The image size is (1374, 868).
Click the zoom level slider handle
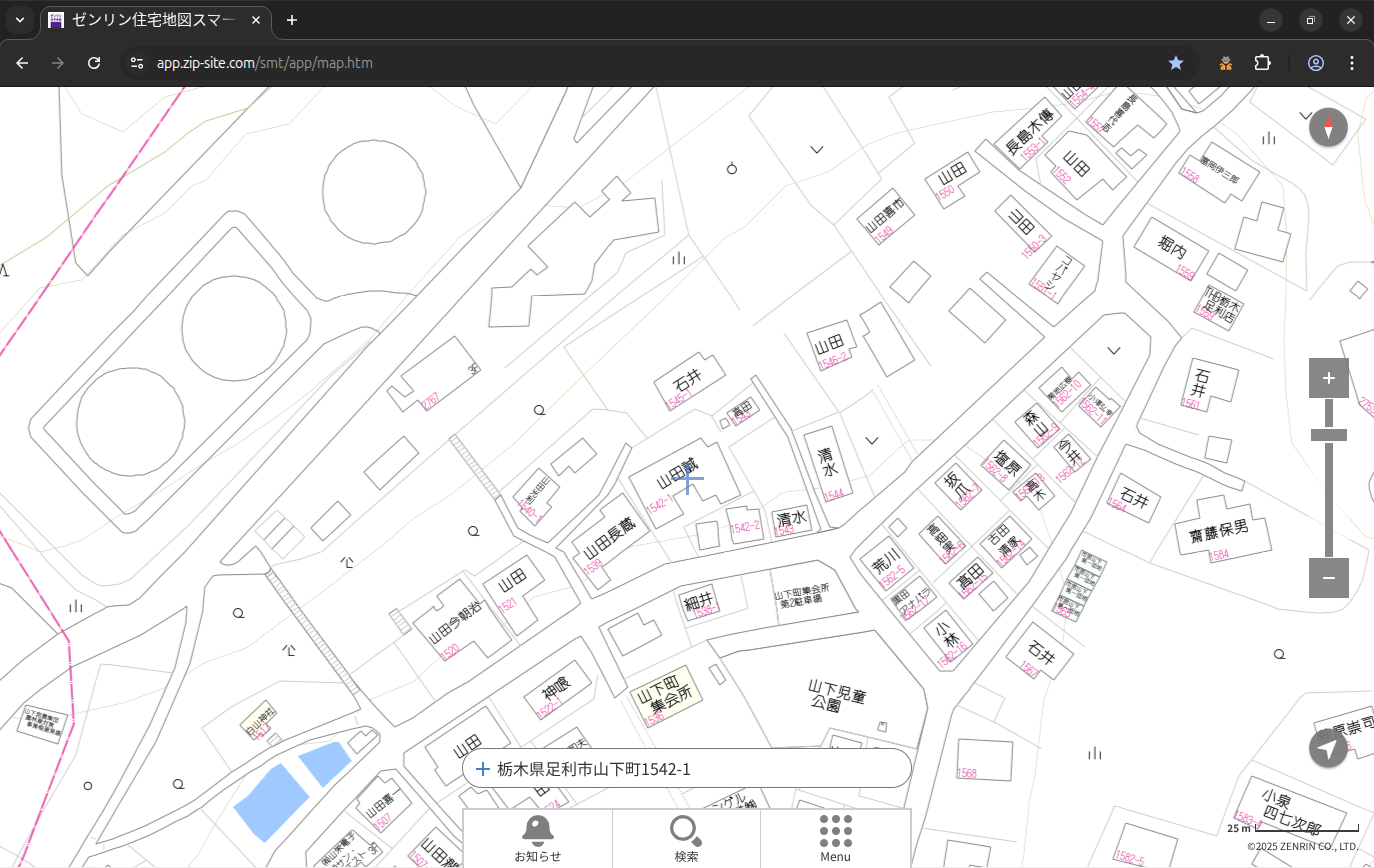click(x=1328, y=435)
